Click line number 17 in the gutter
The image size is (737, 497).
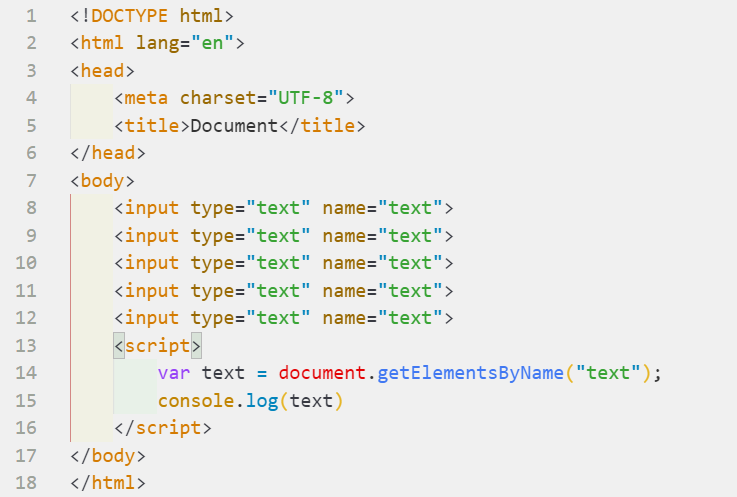tap(26, 456)
